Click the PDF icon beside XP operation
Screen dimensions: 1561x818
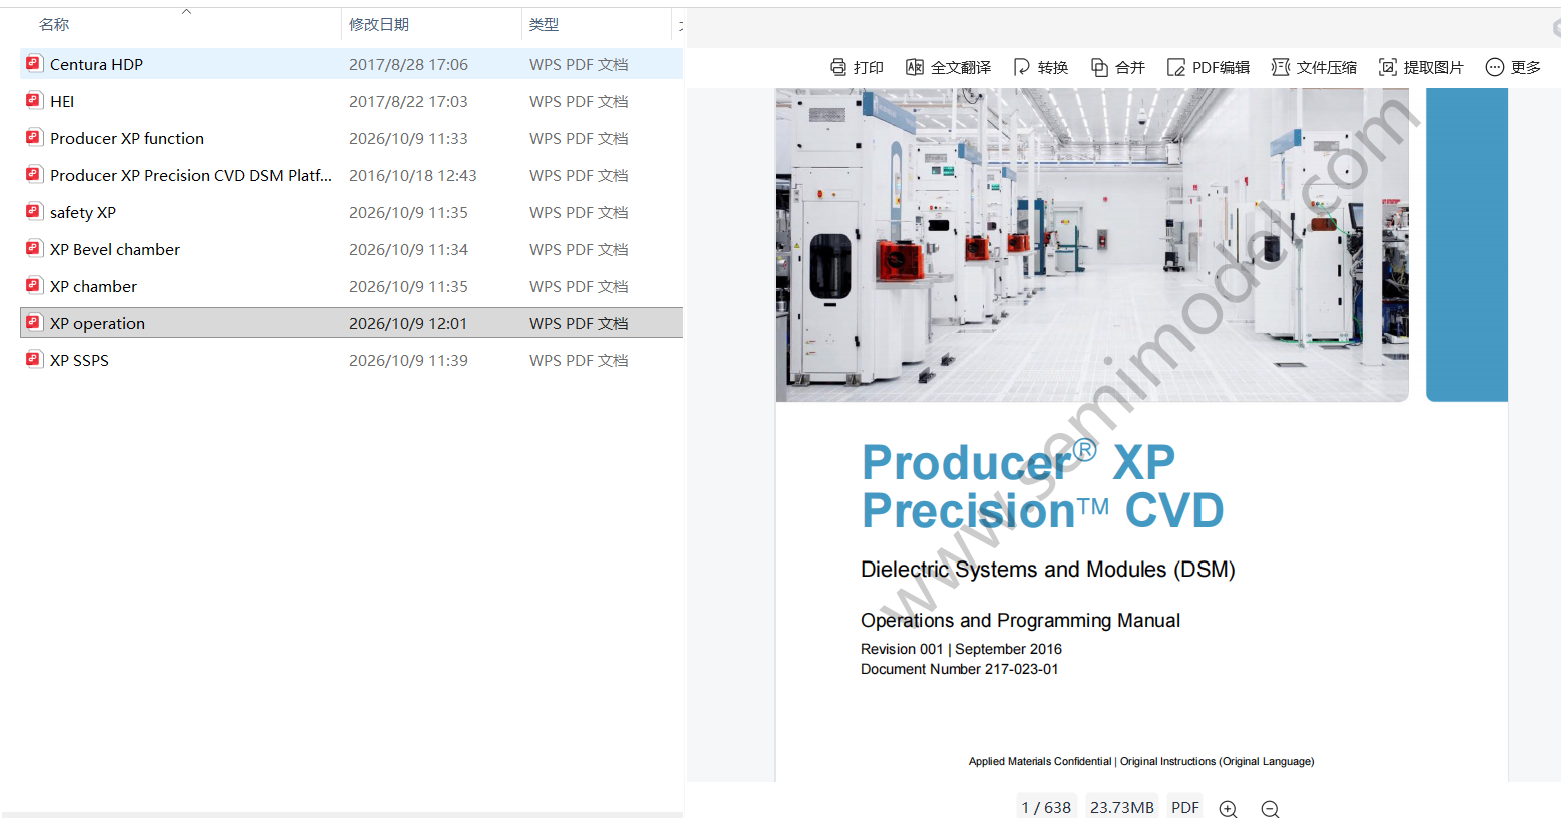click(34, 322)
